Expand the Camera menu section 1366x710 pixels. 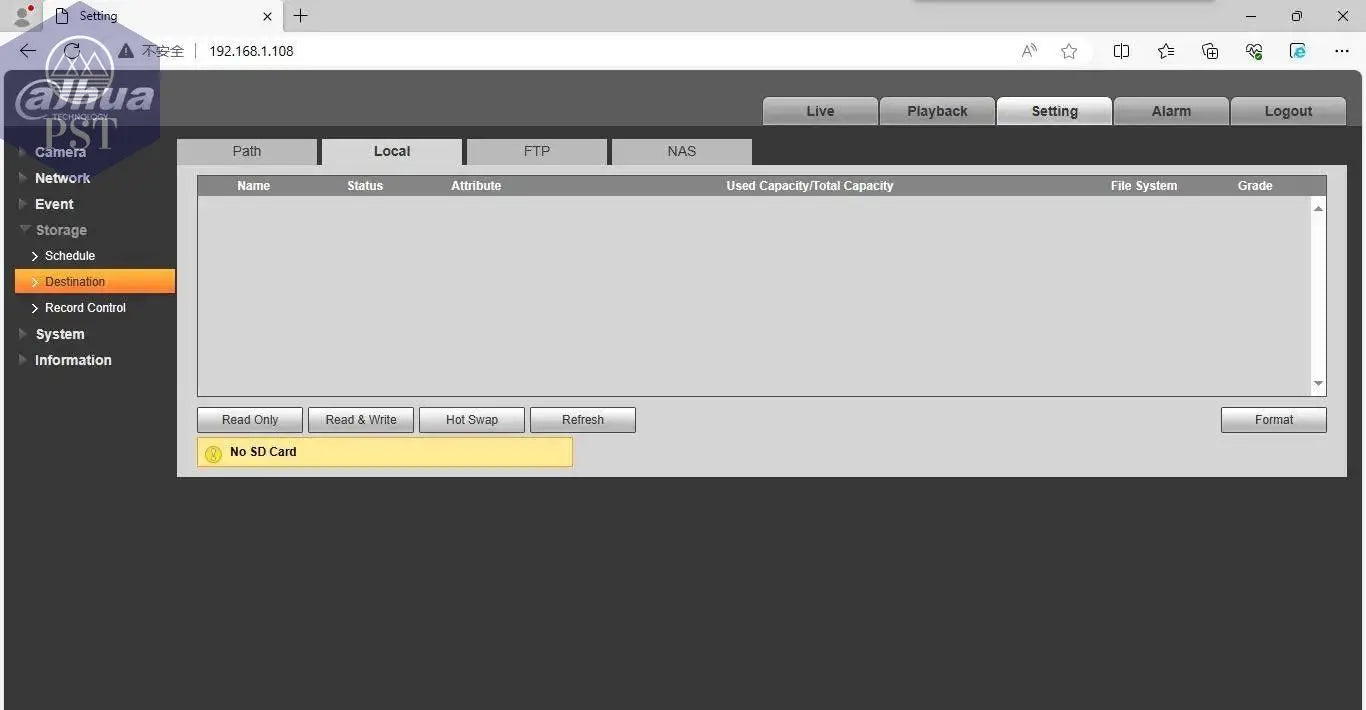coord(60,152)
